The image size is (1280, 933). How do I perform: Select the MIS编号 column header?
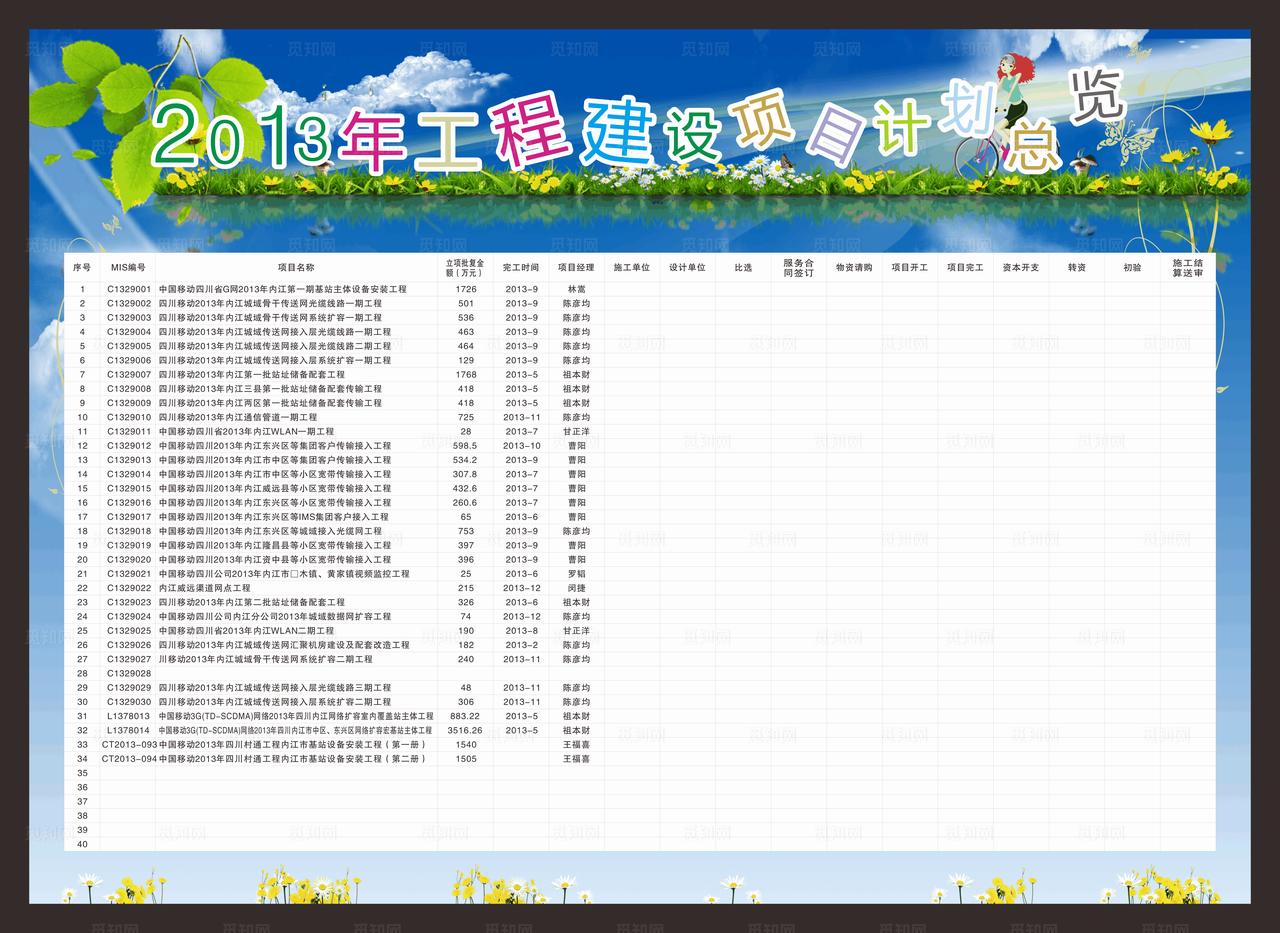[x=129, y=267]
